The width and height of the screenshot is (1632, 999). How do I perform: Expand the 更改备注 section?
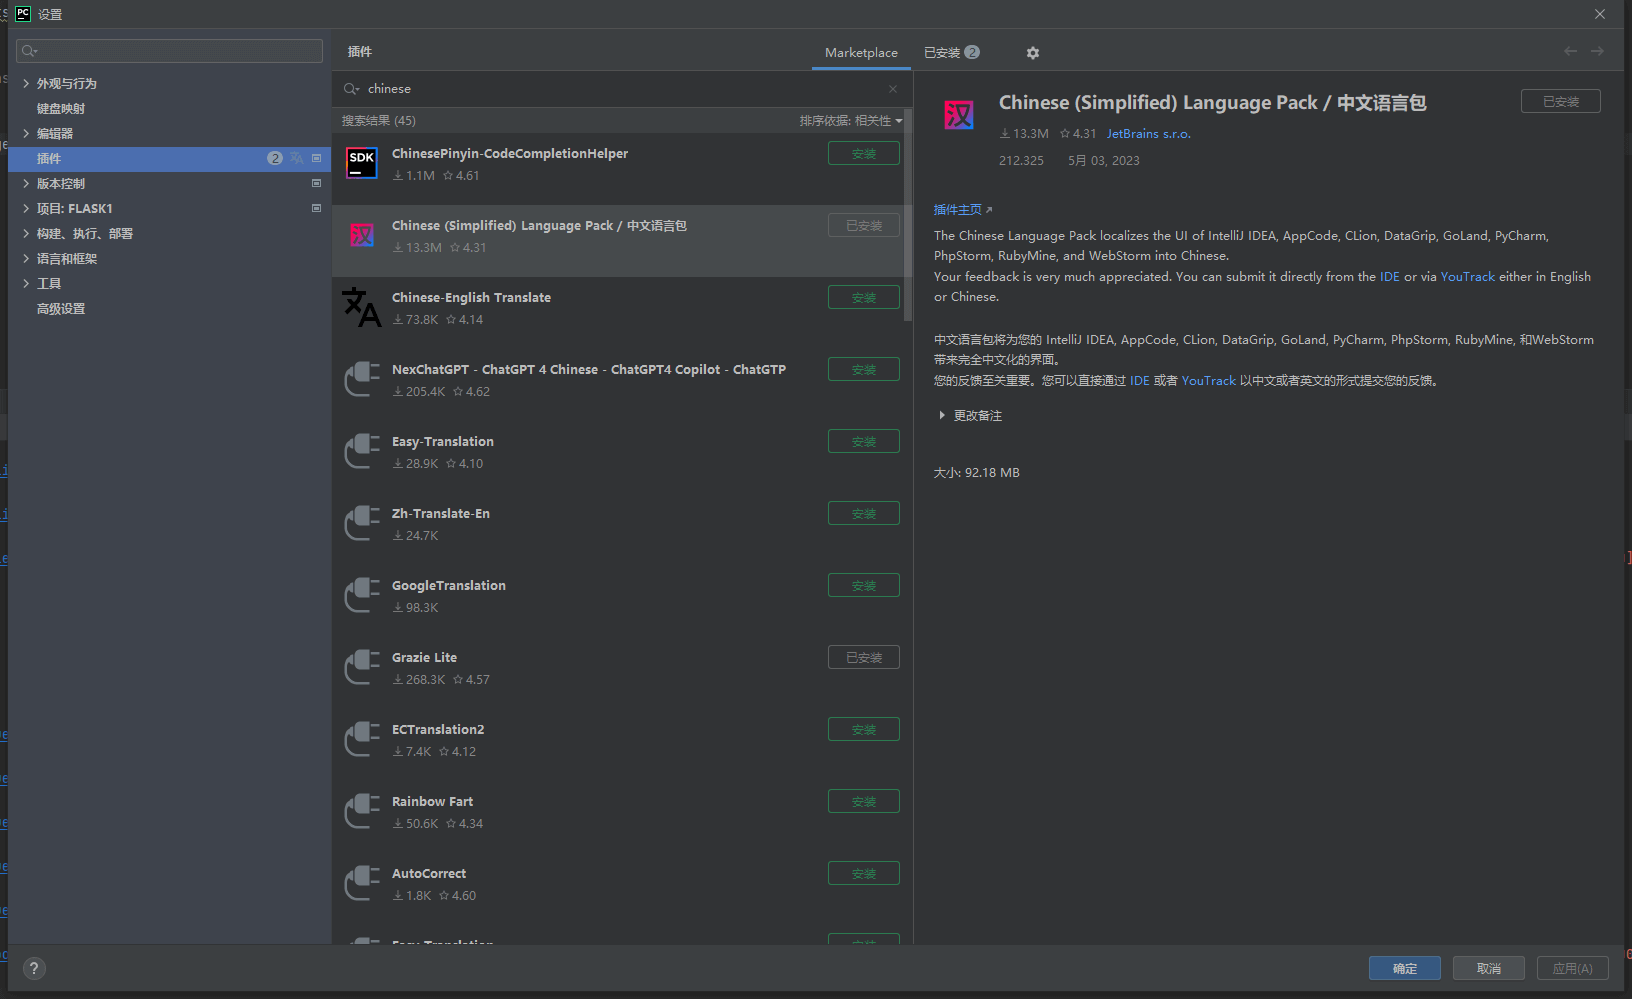pyautogui.click(x=942, y=415)
